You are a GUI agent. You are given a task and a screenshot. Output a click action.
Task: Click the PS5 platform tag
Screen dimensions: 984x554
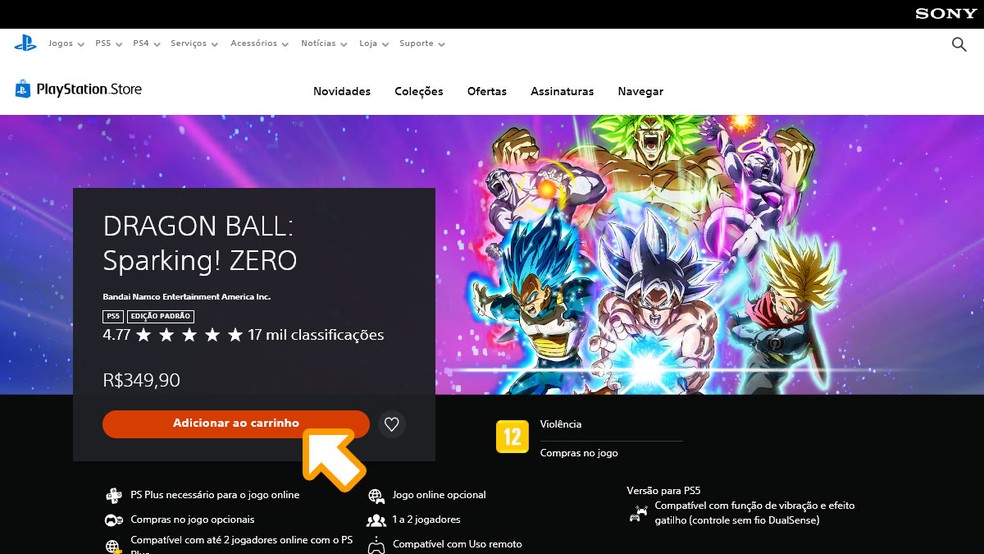[113, 316]
